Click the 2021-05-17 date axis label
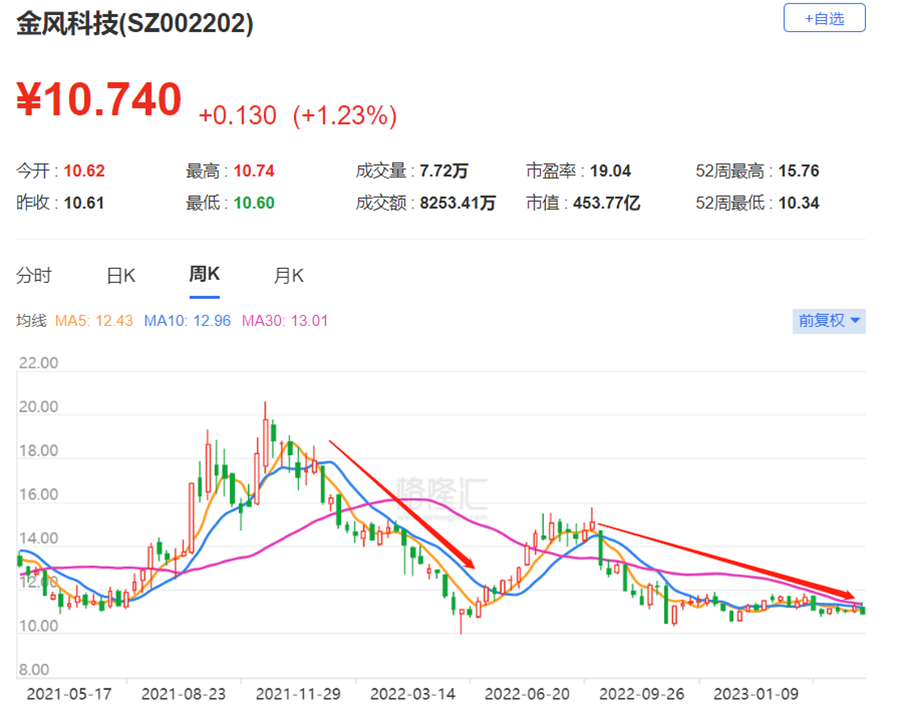The image size is (897, 708). point(69,694)
